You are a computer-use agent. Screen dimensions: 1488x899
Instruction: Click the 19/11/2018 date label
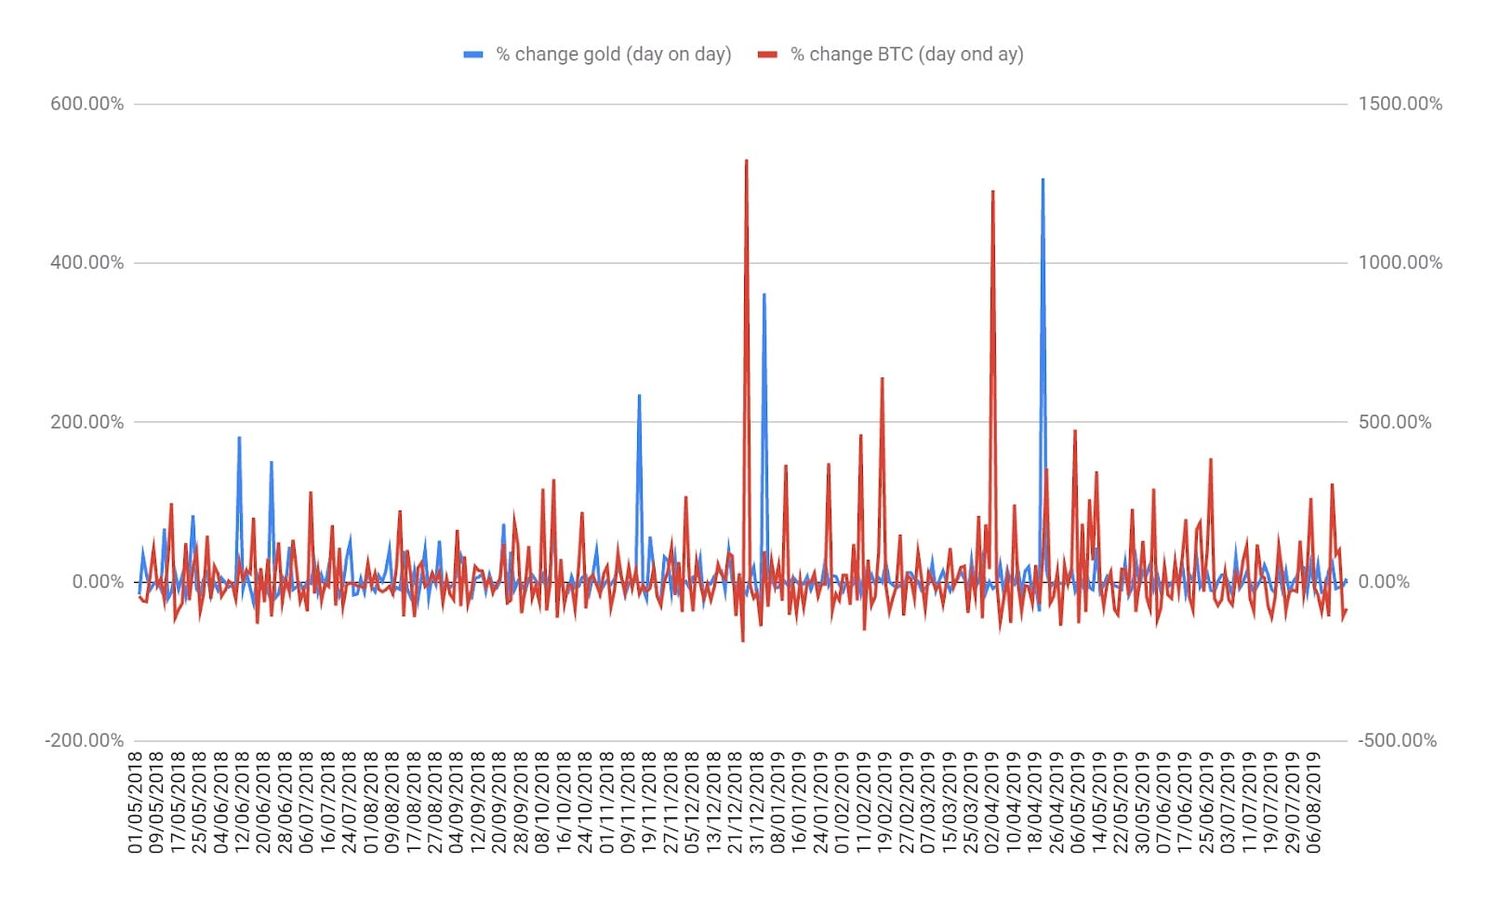[x=649, y=804]
